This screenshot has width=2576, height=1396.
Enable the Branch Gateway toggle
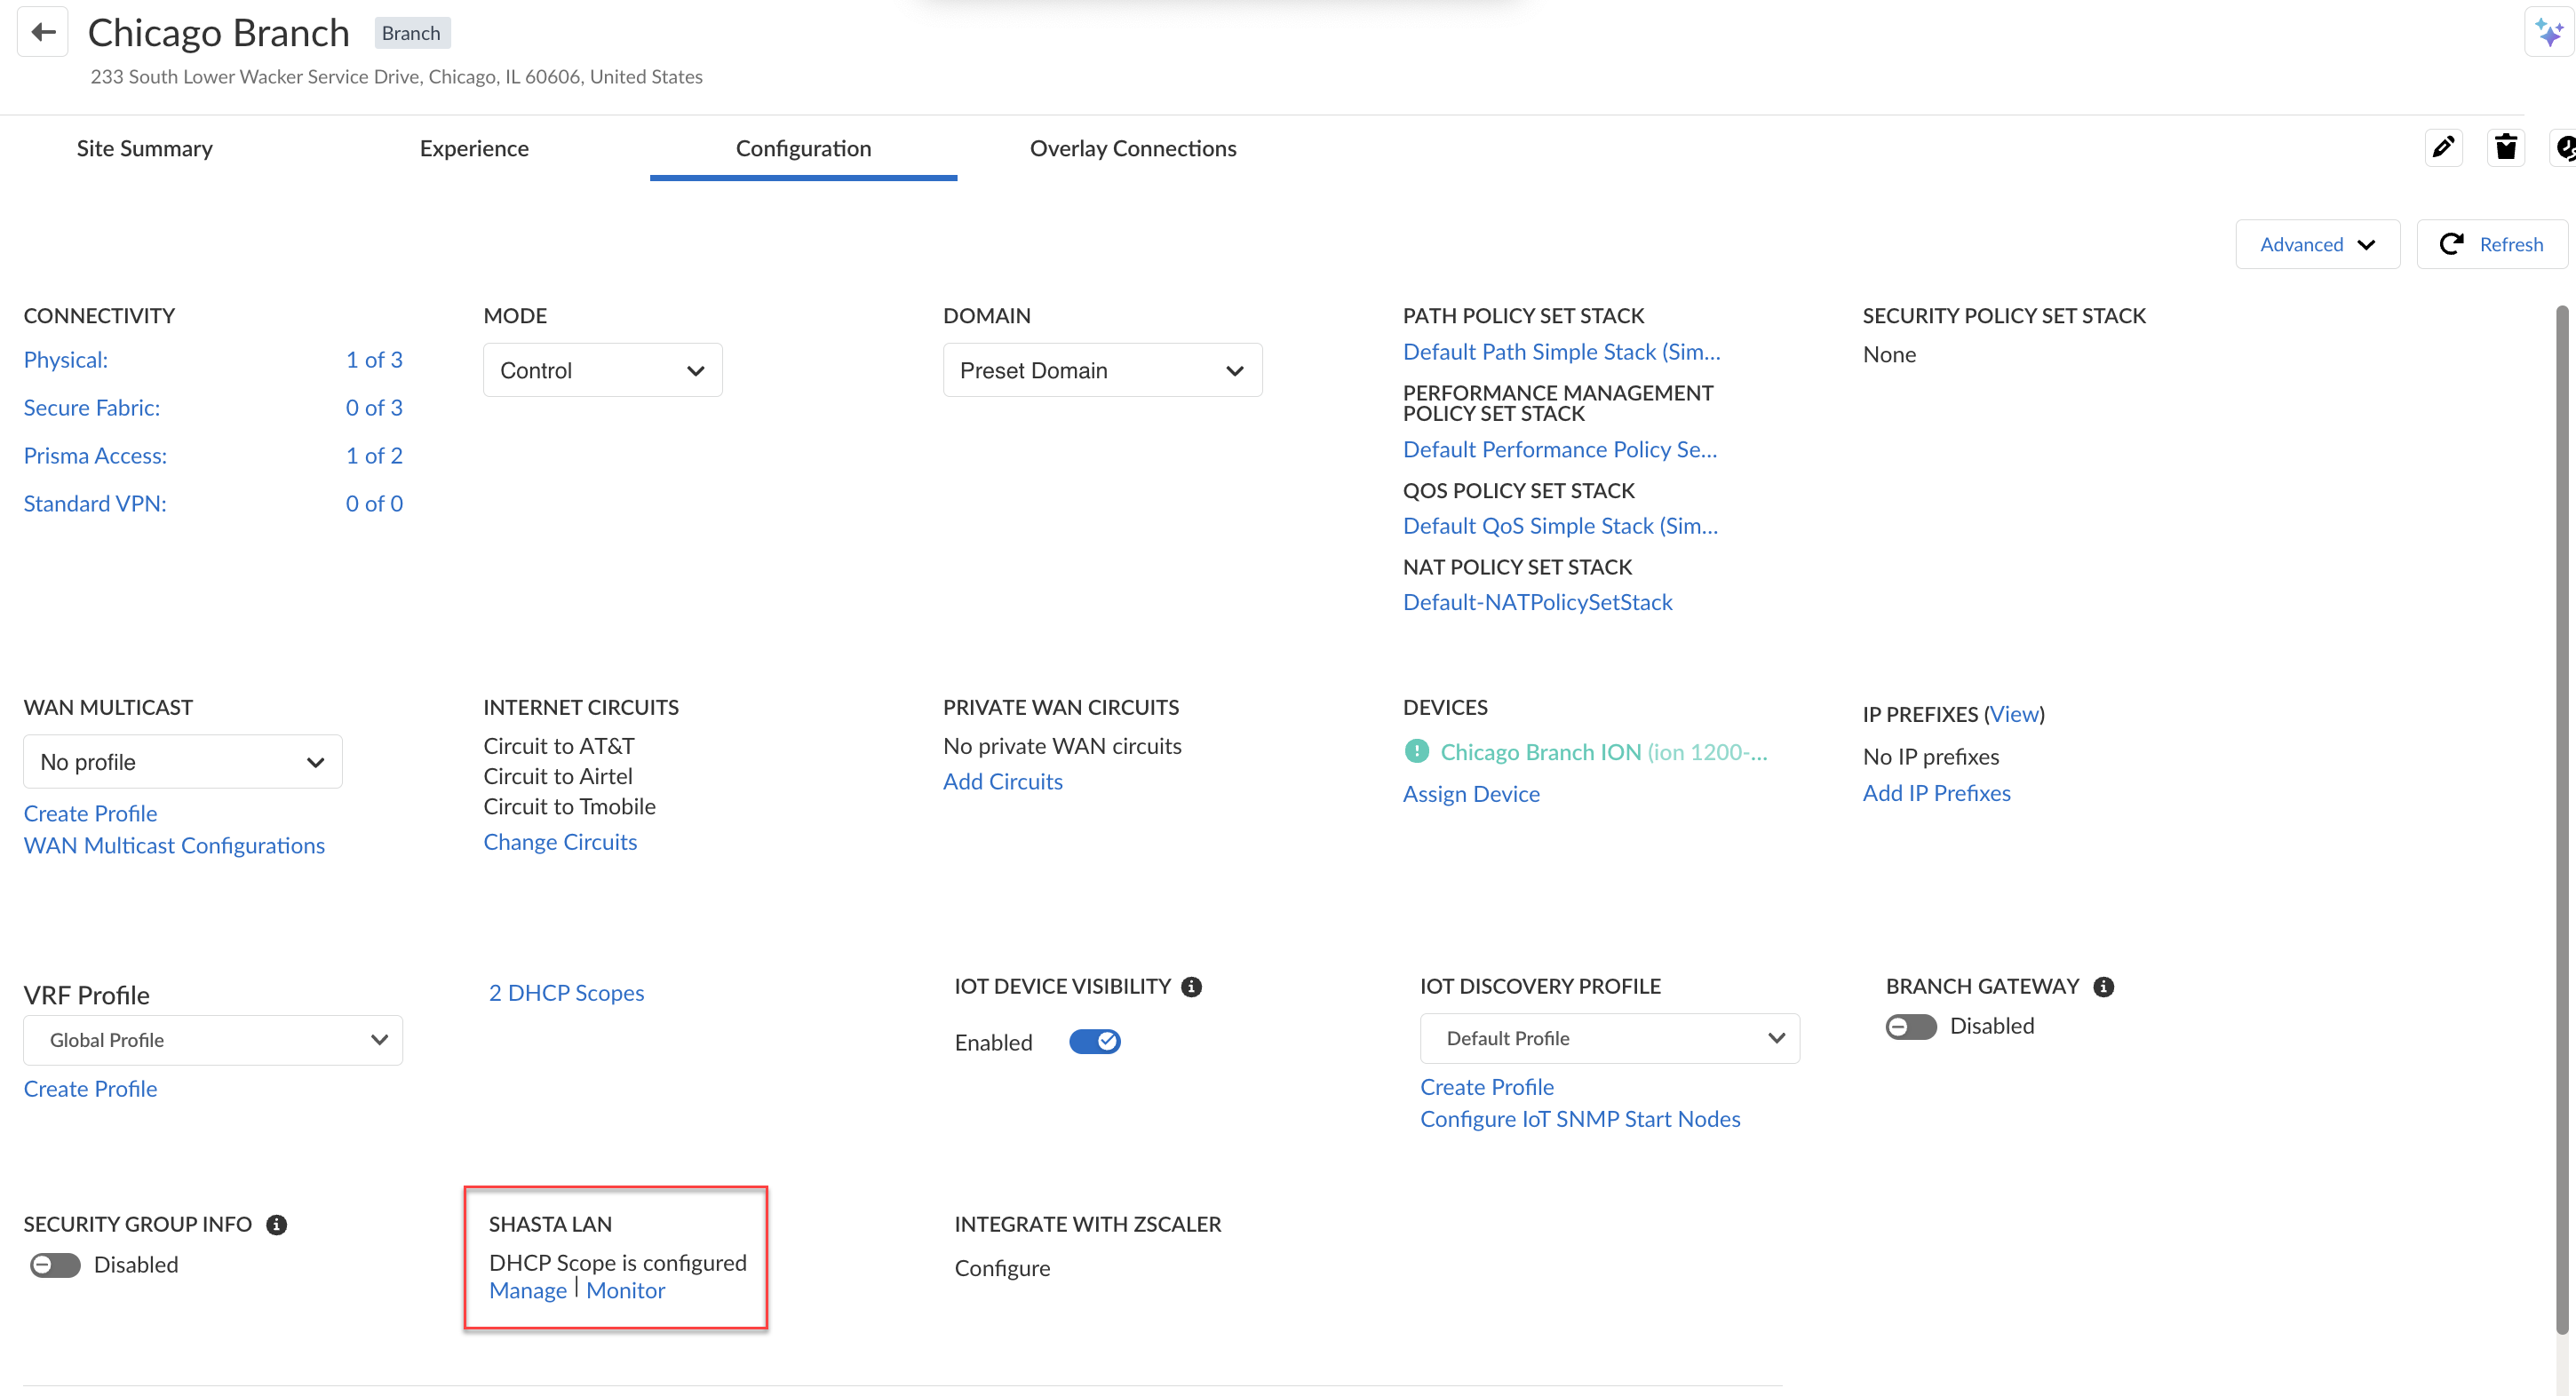pyautogui.click(x=1911, y=1027)
